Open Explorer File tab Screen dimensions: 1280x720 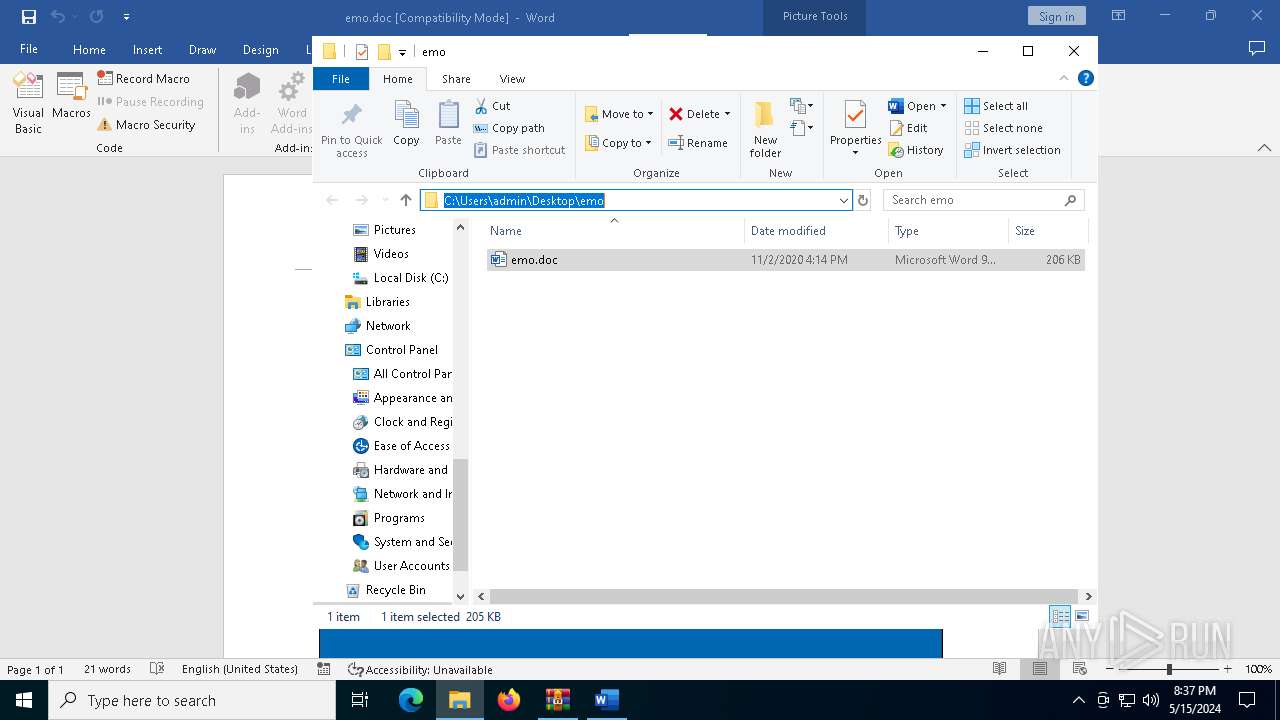point(341,79)
